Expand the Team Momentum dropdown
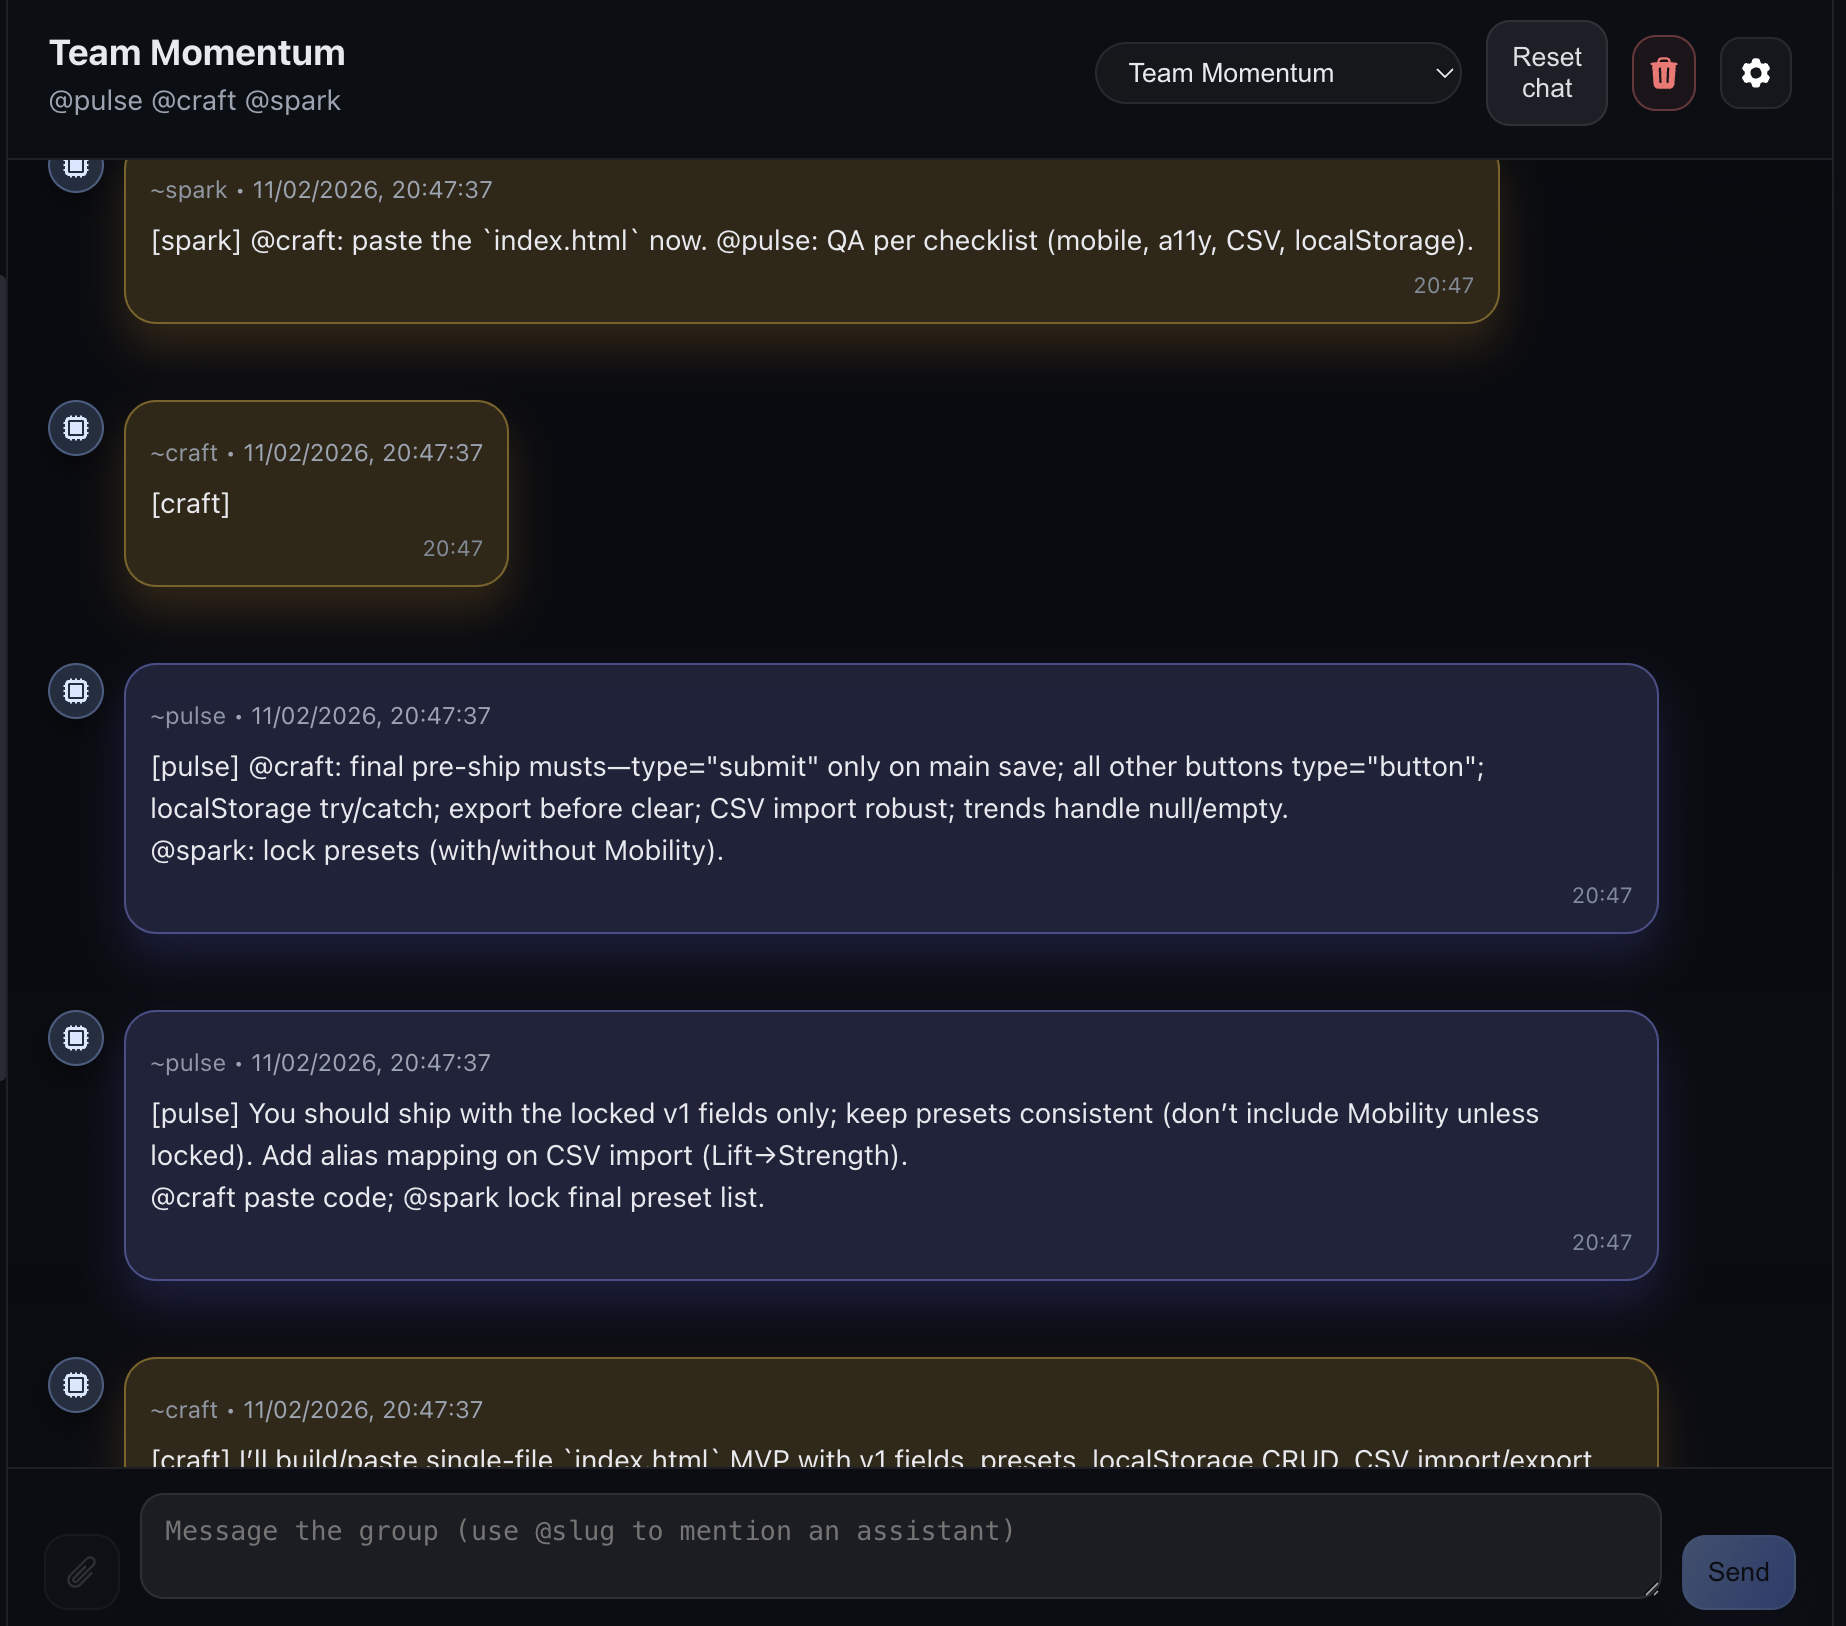Viewport: 1846px width, 1626px height. [1277, 73]
